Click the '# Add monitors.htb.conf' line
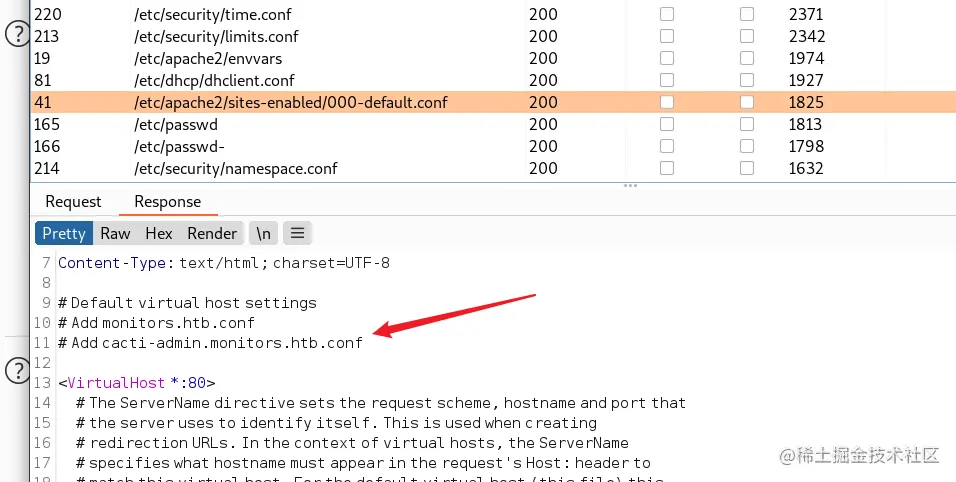Viewport: 956px width, 482px height. pos(156,322)
